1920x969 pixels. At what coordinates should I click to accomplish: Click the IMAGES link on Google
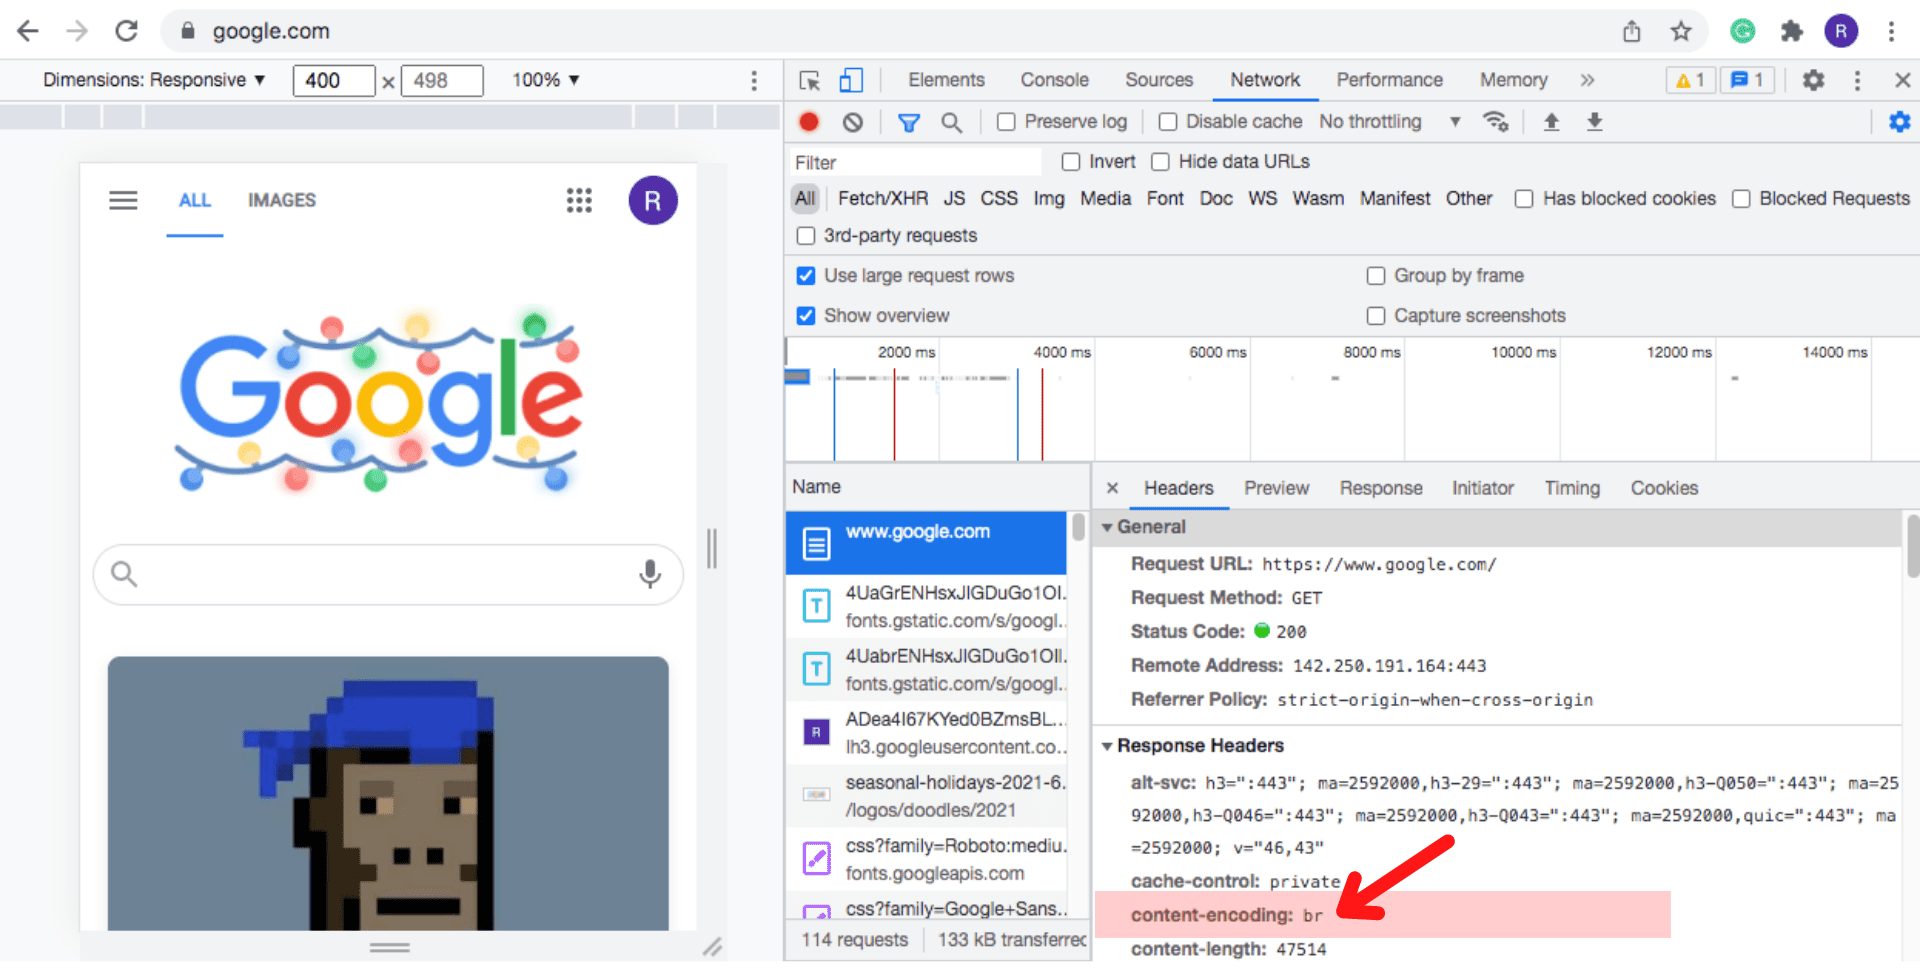click(282, 200)
